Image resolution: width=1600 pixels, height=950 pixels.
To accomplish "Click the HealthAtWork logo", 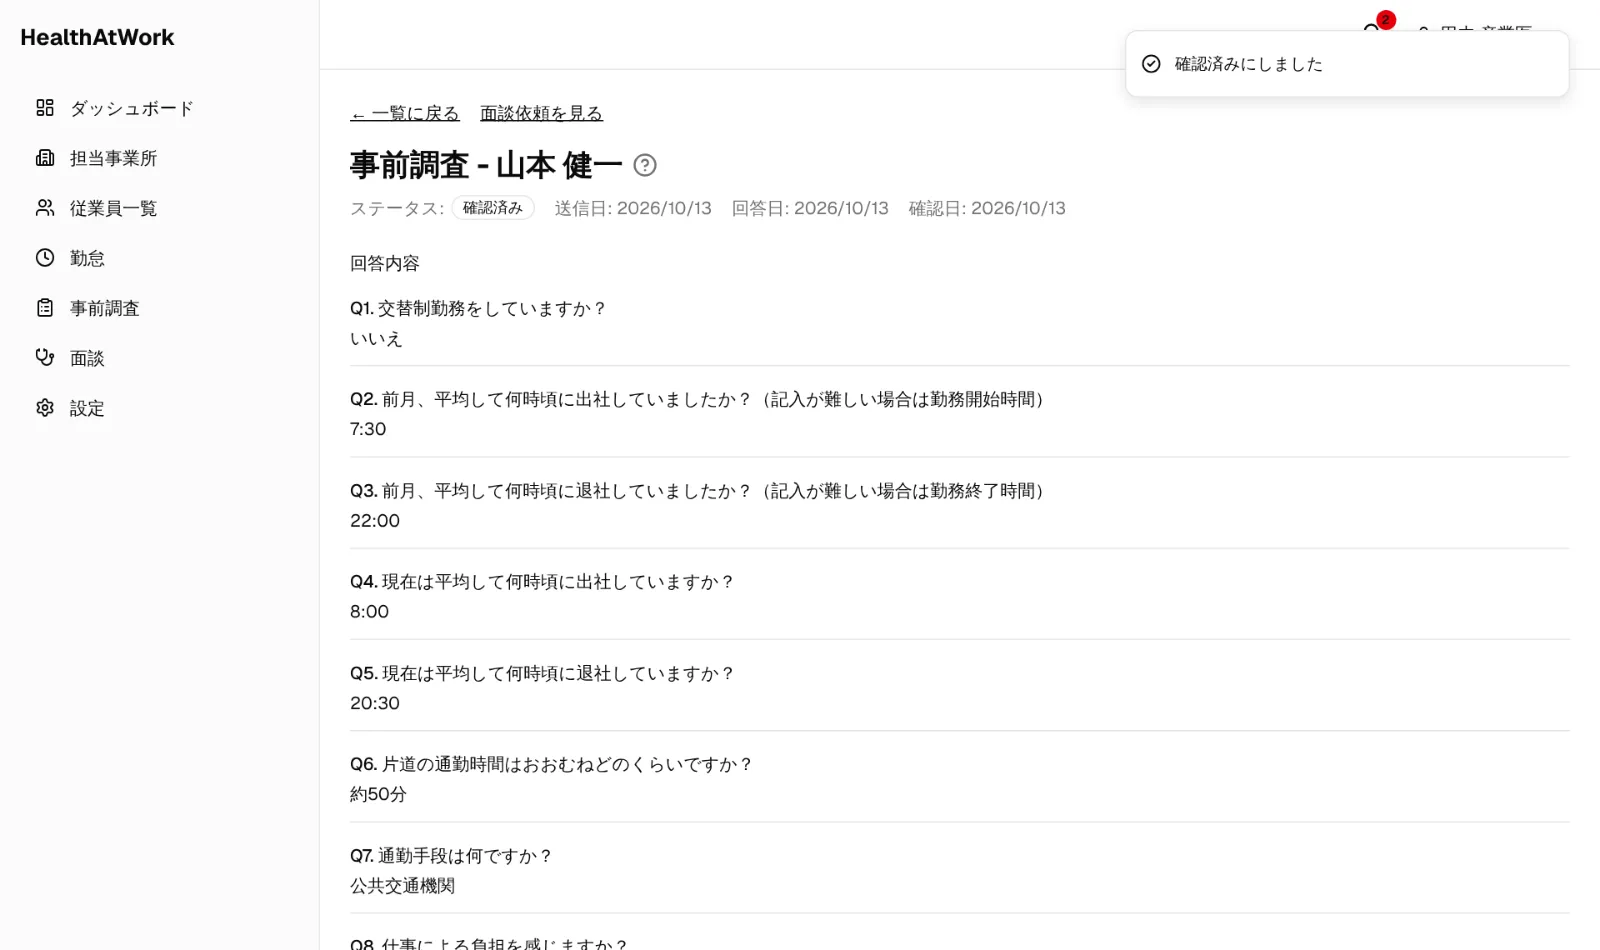I will [x=97, y=37].
